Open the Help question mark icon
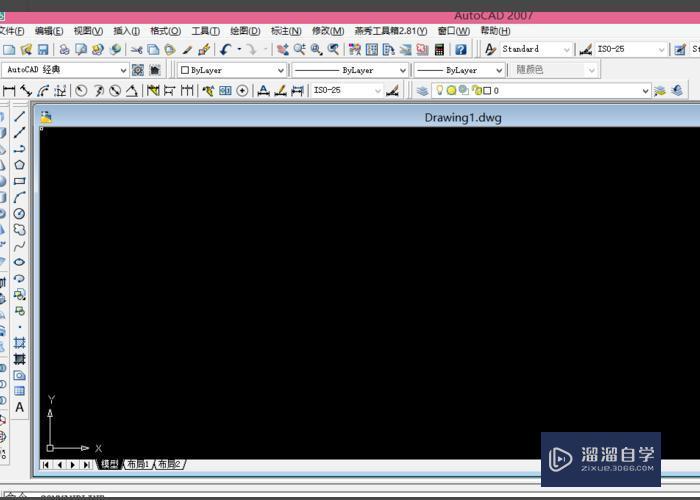Viewport: 700px width, 500px height. pos(461,49)
